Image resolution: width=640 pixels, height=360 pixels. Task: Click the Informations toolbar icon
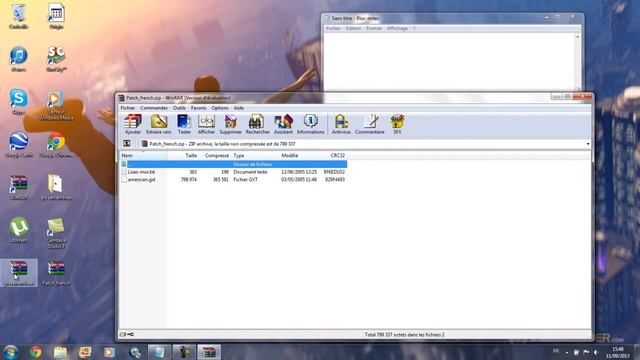tap(311, 124)
